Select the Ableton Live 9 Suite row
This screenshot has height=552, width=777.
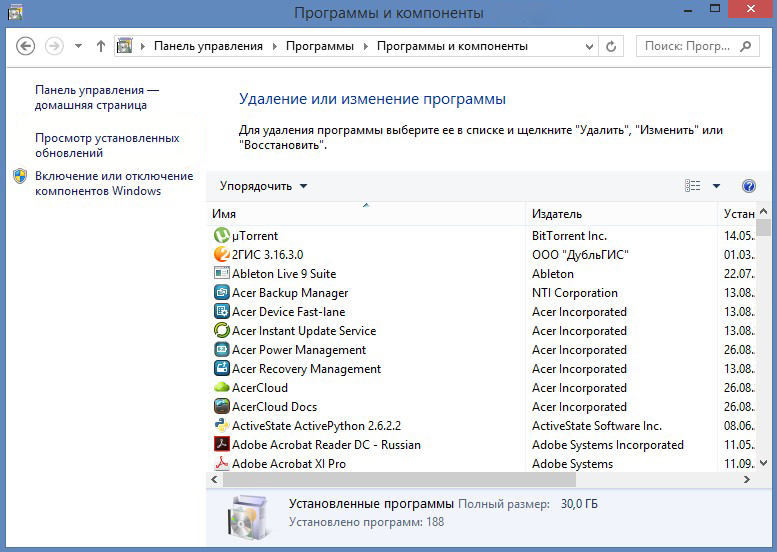coord(482,274)
